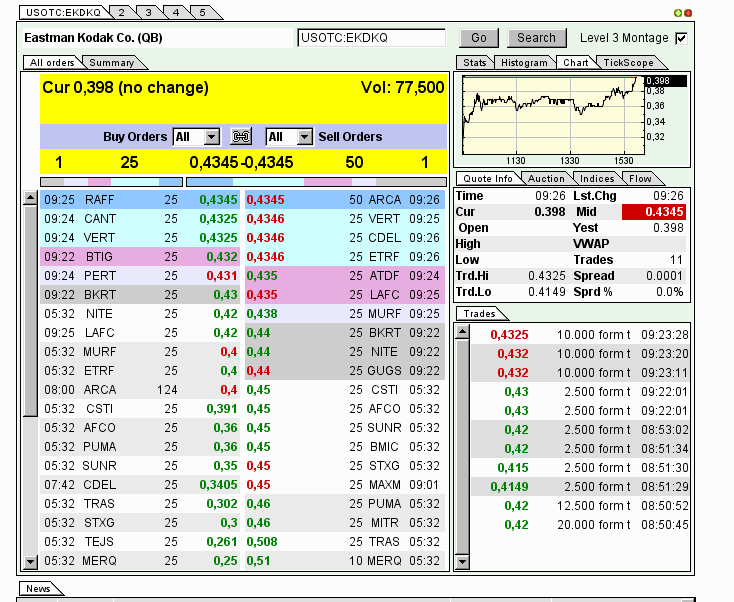Image resolution: width=734 pixels, height=602 pixels.
Task: Open the Indices tab
Action: click(x=597, y=179)
